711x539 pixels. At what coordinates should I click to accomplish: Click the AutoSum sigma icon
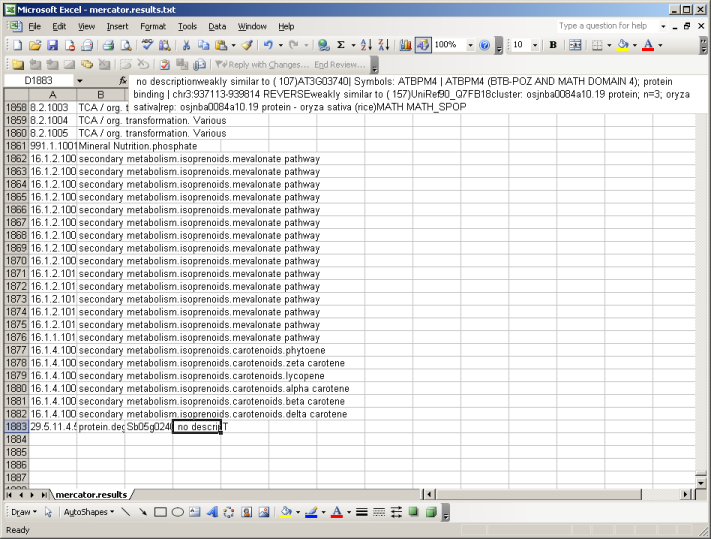click(341, 45)
